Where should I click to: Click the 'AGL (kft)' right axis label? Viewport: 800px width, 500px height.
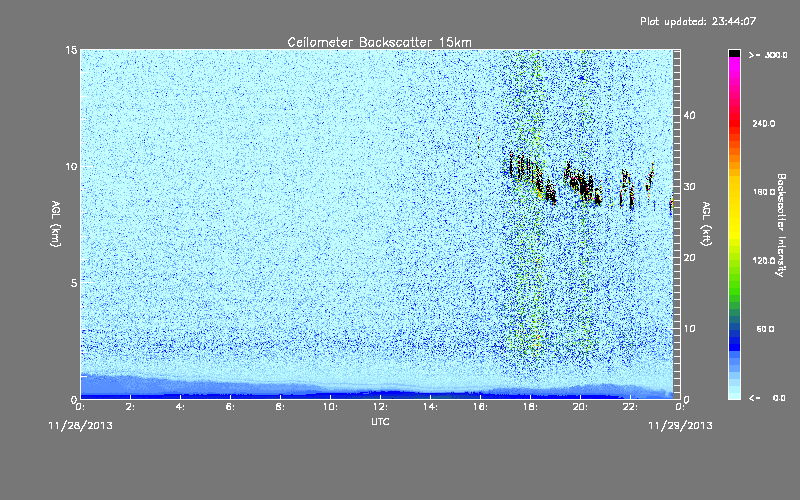(706, 223)
